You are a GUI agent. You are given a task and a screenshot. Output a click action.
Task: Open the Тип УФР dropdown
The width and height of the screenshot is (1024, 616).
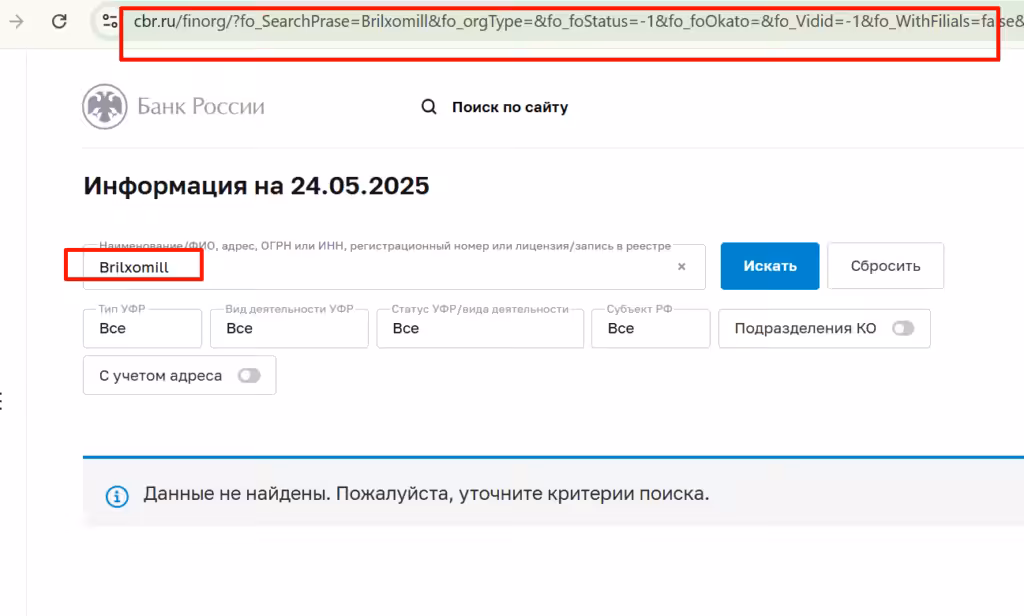tap(142, 329)
